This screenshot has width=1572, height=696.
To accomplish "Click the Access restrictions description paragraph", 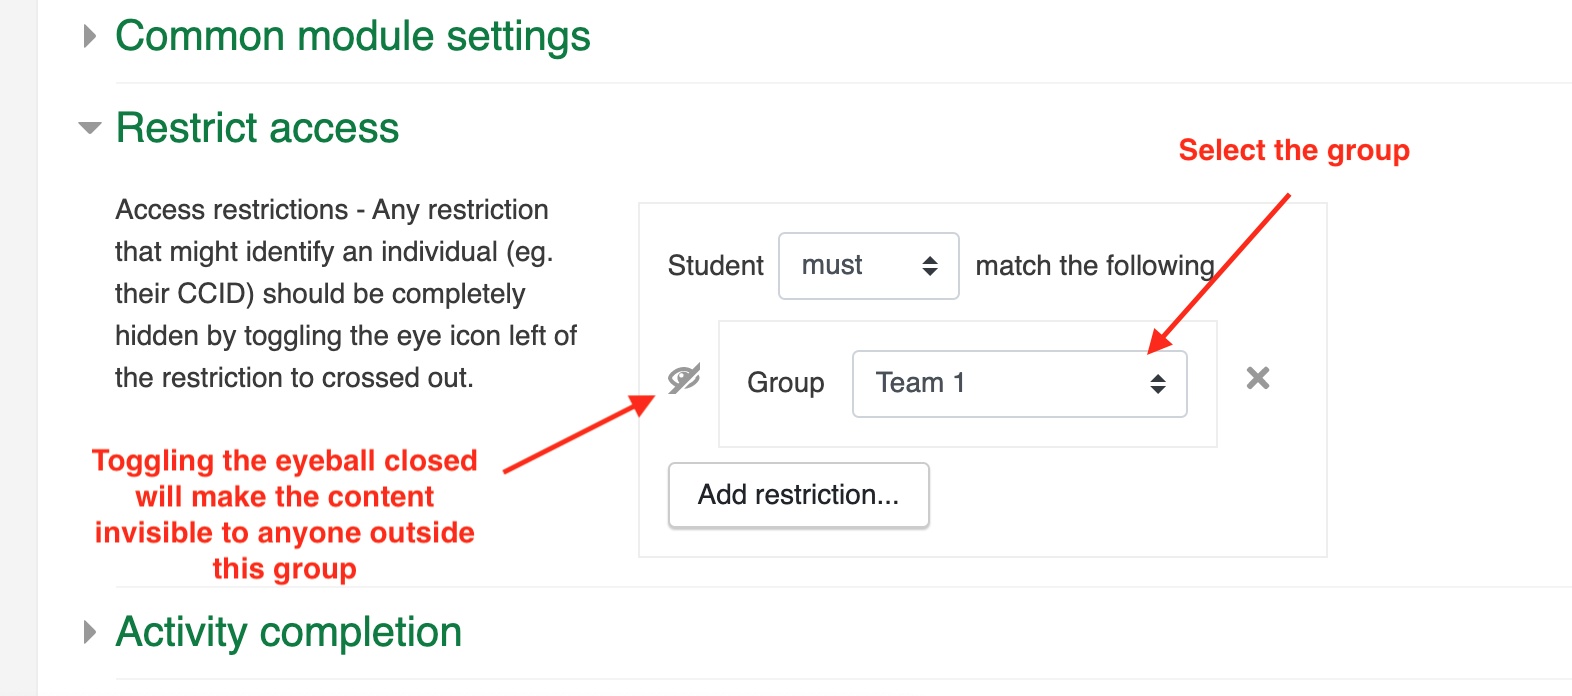I will 346,294.
